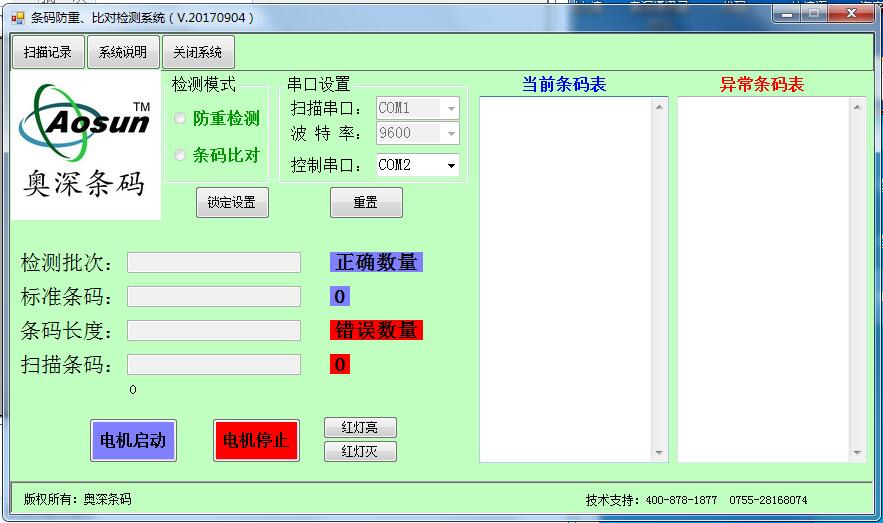Select the 条码比对 radio button
883x523 pixels.
[180, 155]
